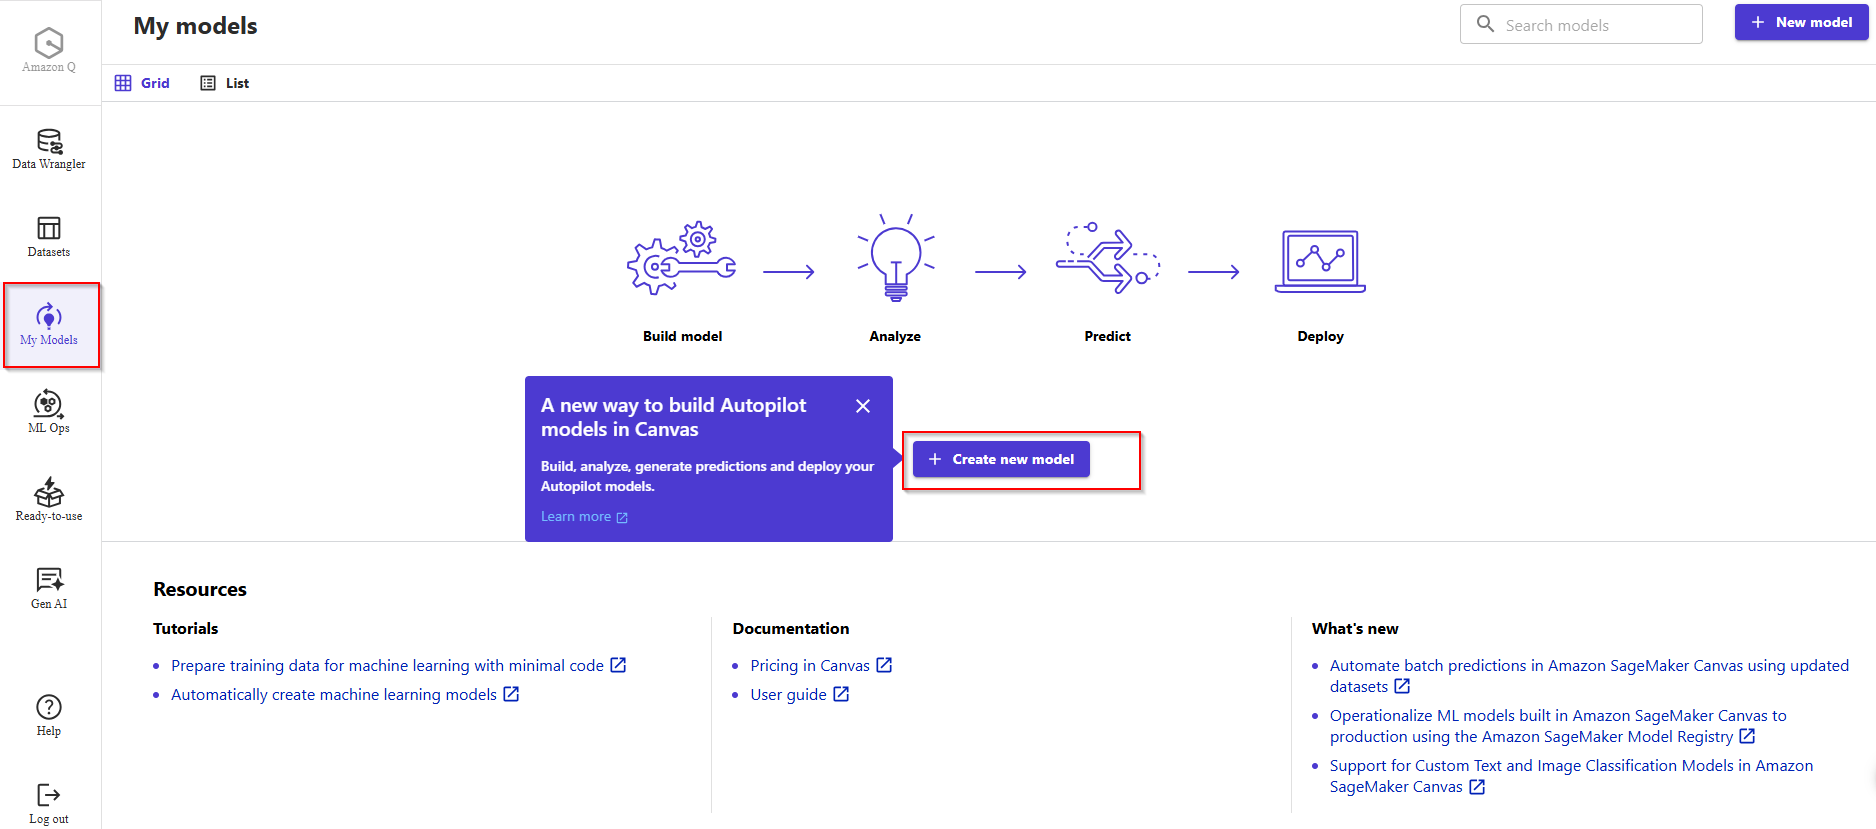Screen dimensions: 1876x829
Task: Click the Analyze lightbulb icon
Action: point(896,258)
